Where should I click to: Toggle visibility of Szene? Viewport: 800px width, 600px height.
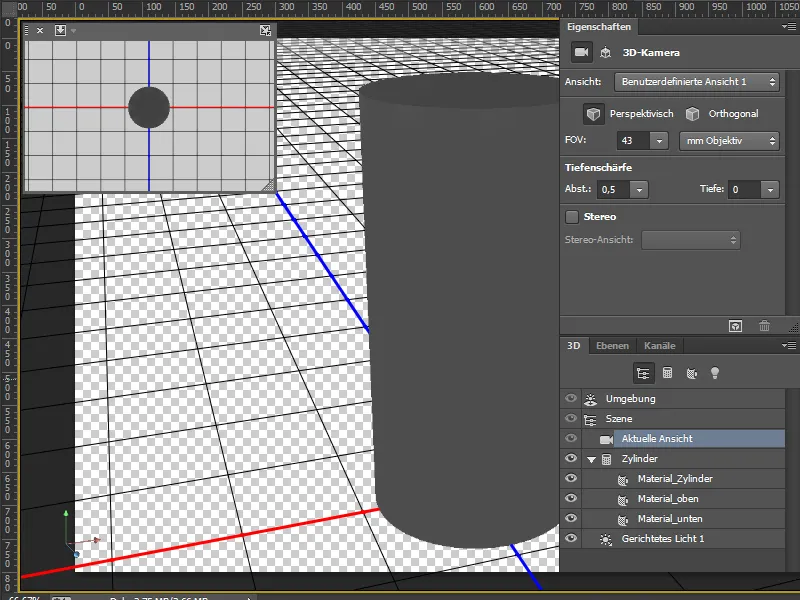571,418
